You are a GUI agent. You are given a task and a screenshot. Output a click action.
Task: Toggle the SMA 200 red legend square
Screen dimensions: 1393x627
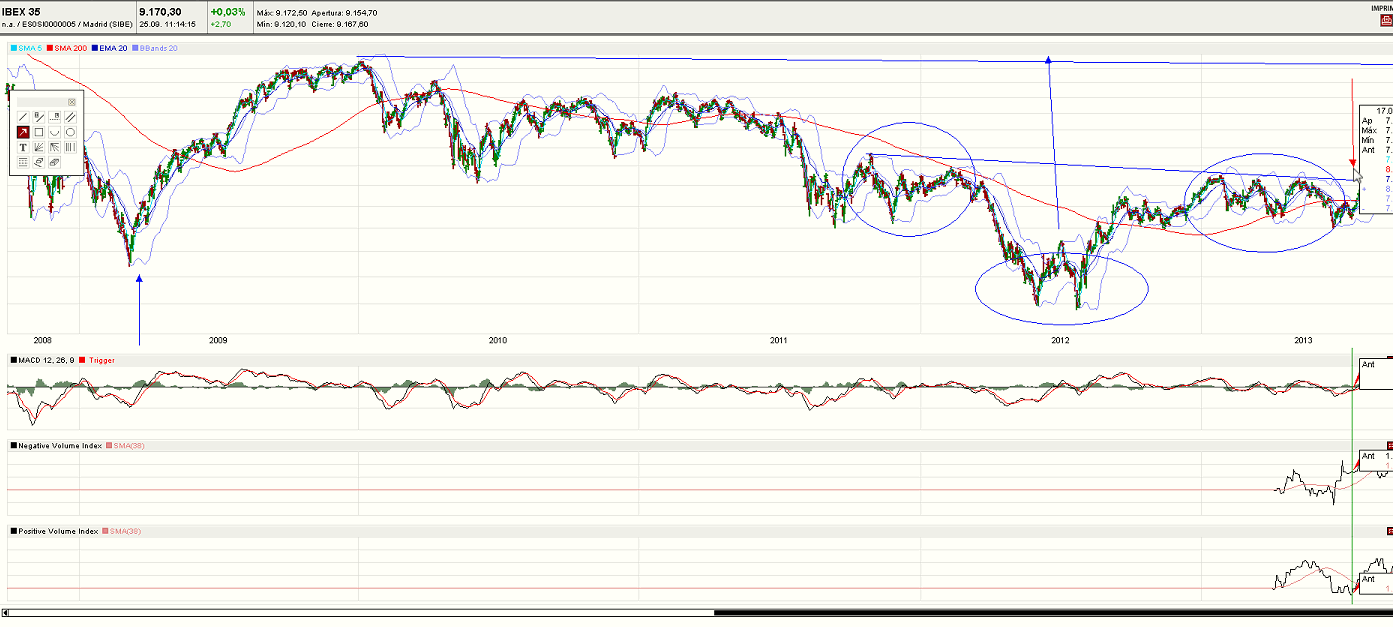tap(49, 48)
